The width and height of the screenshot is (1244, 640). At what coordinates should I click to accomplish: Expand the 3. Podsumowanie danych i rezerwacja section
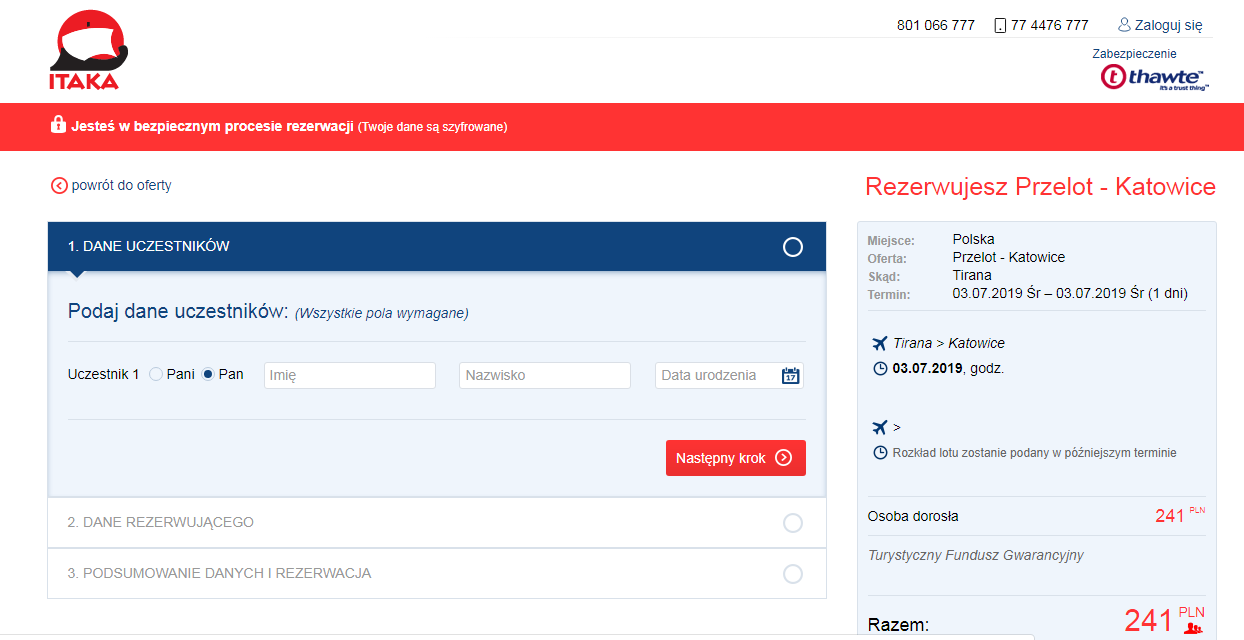click(x=437, y=573)
